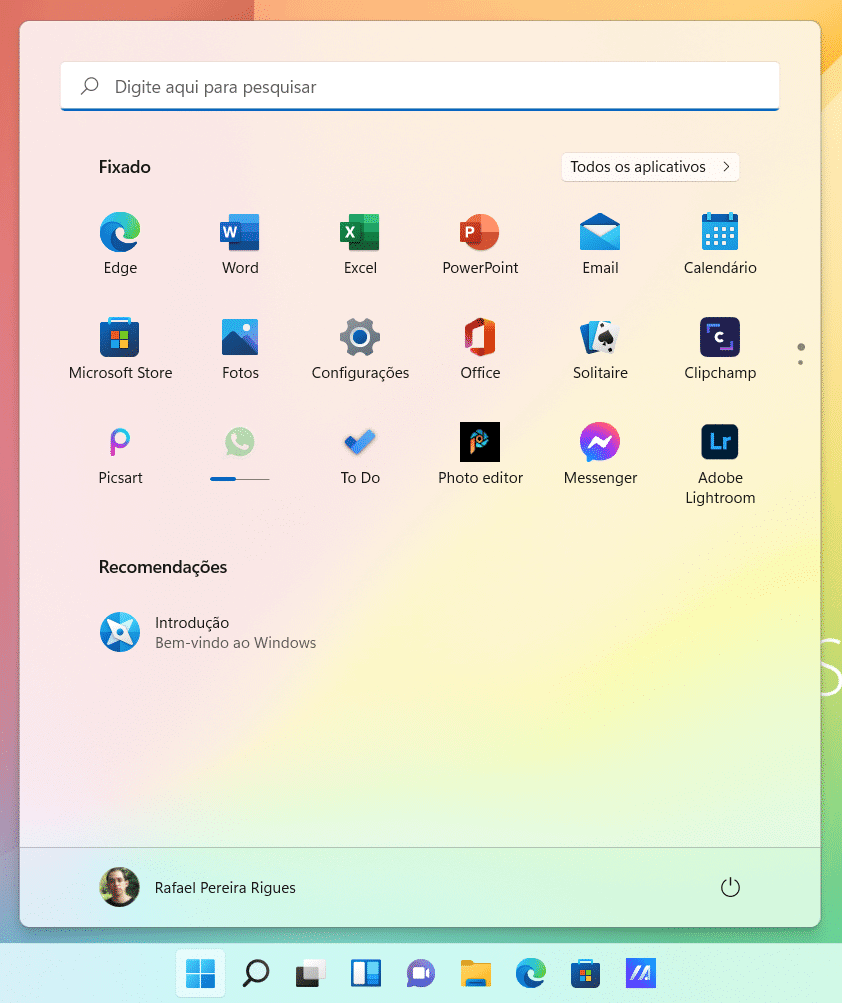Click the WhatsApp icon being installed
Image resolution: width=842 pixels, height=1003 pixels.
click(x=240, y=442)
